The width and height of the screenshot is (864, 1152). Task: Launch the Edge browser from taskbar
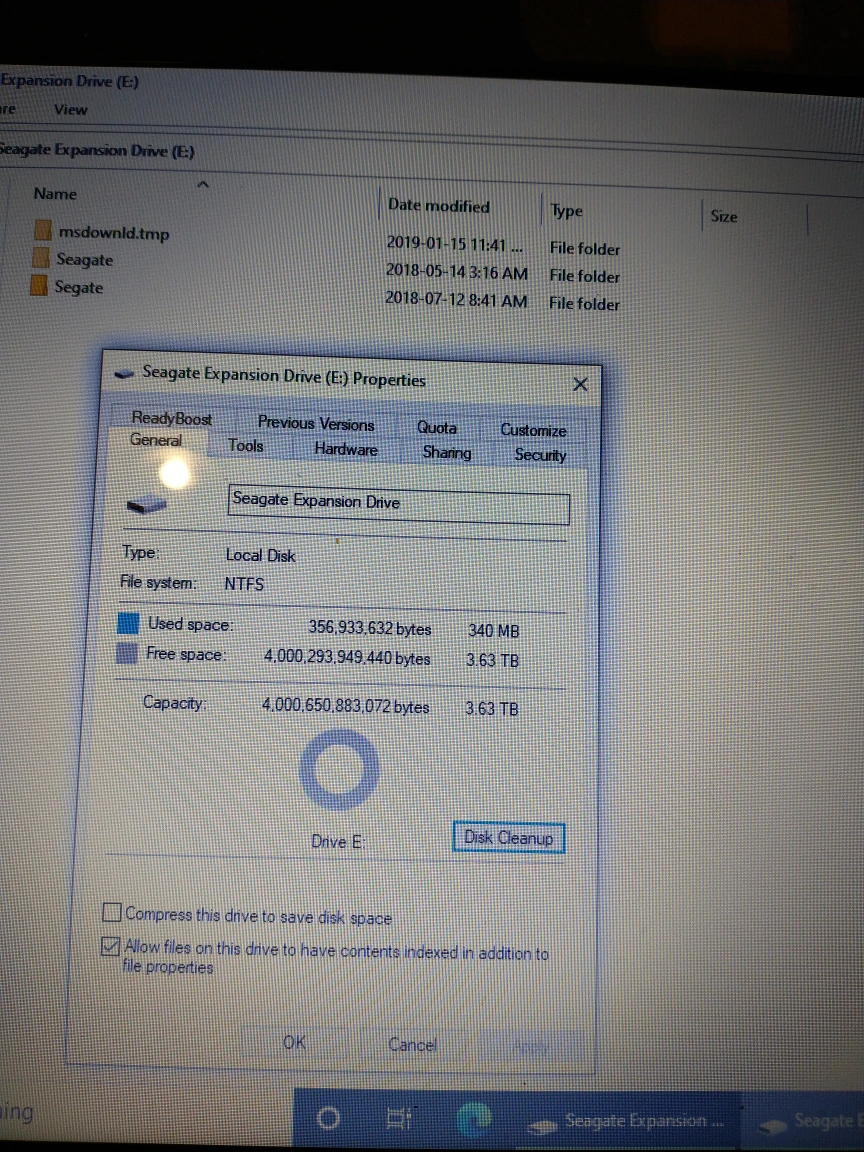[x=473, y=1119]
